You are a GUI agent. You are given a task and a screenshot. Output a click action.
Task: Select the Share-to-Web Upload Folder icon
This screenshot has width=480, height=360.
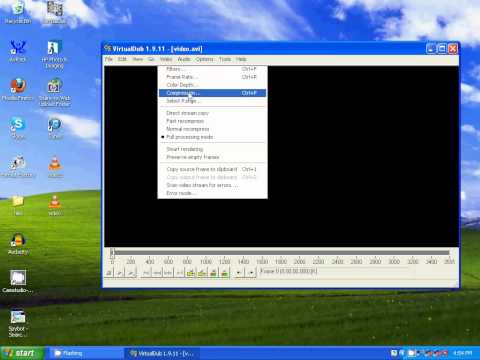54,92
